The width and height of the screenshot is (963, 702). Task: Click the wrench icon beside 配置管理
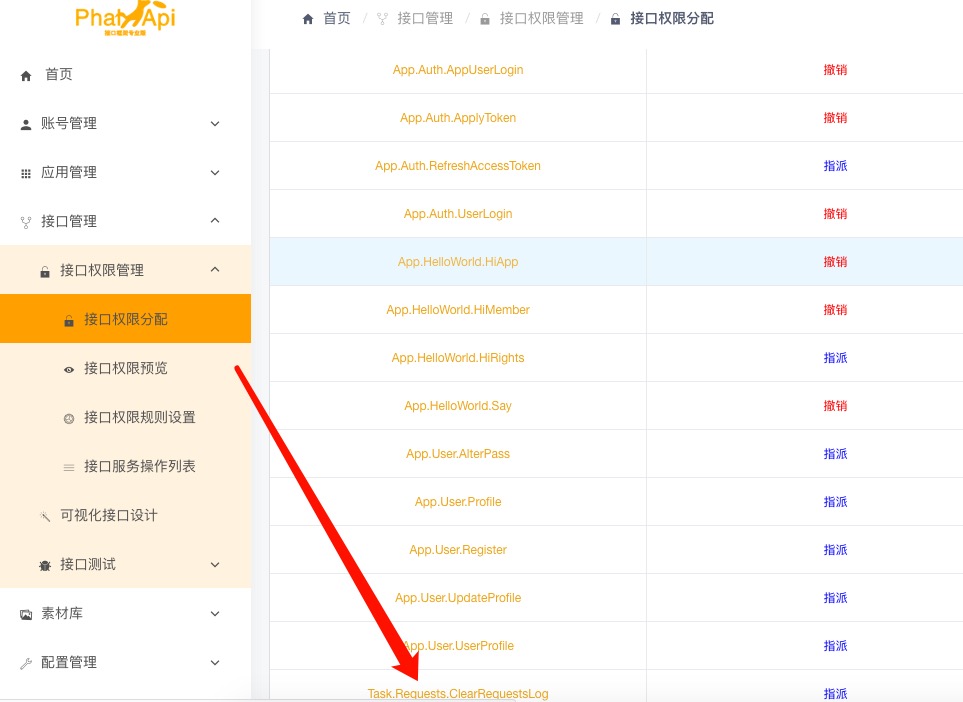click(26, 663)
